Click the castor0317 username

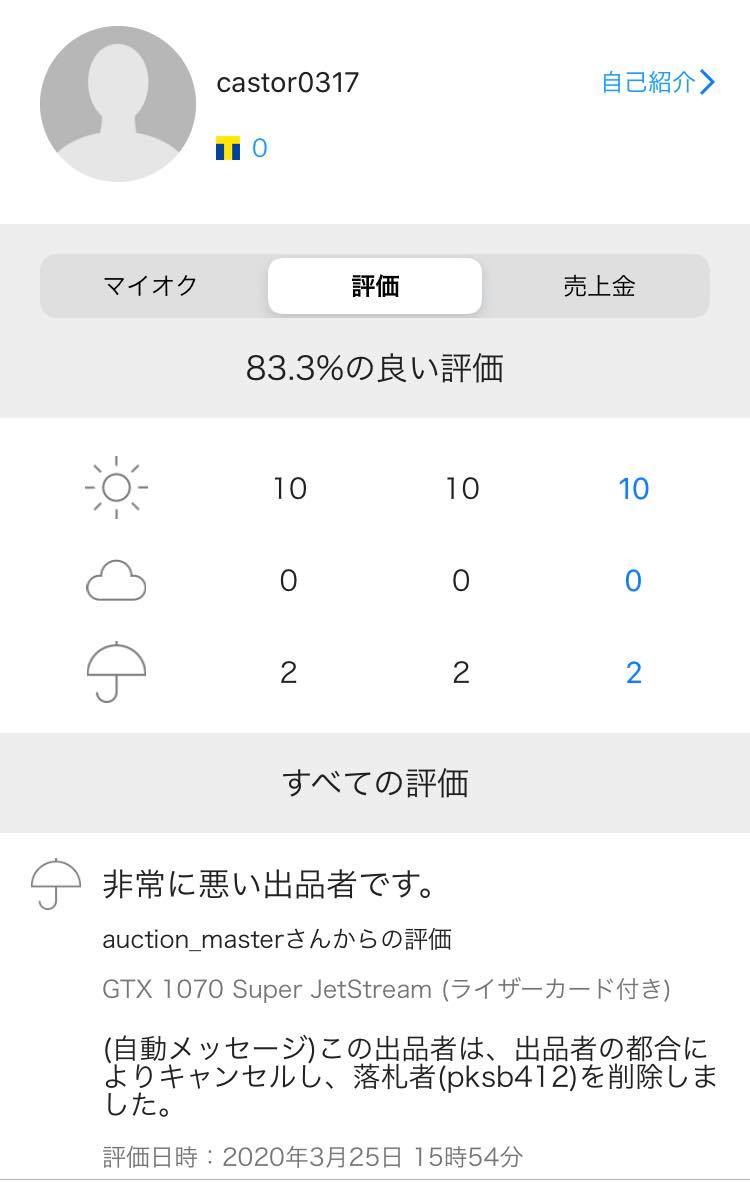[x=287, y=82]
